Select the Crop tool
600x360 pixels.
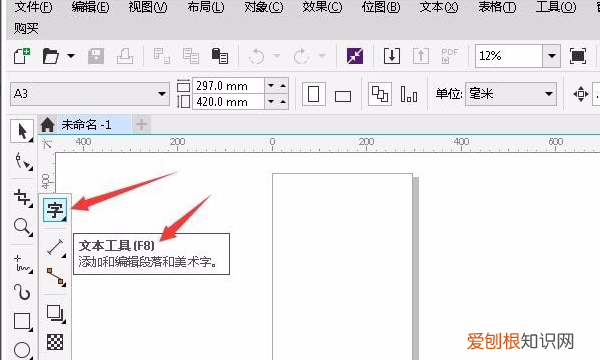[23, 198]
